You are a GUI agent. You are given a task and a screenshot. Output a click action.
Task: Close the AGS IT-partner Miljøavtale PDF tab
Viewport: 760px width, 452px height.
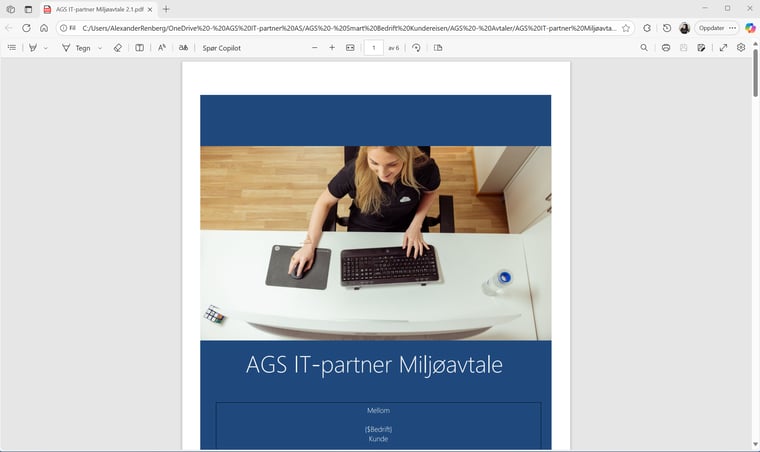(x=150, y=9)
